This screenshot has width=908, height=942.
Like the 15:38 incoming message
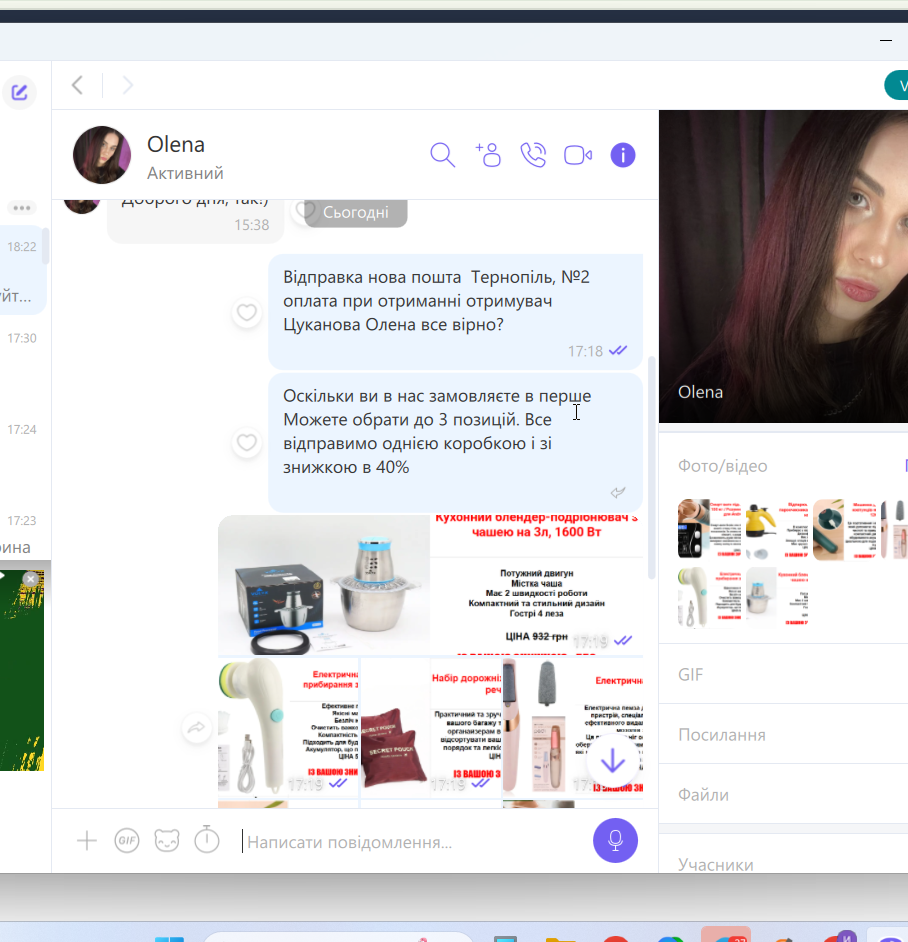click(305, 210)
